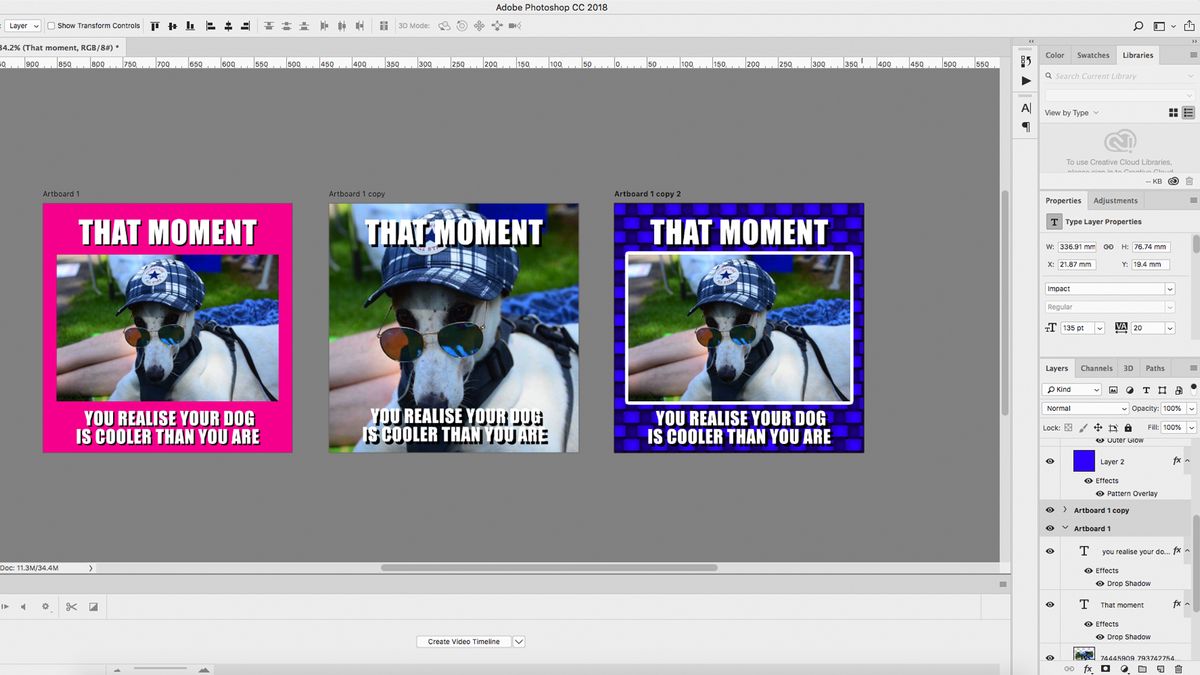Click the Filter for type layers icon
This screenshot has width=1200, height=675.
point(1147,390)
